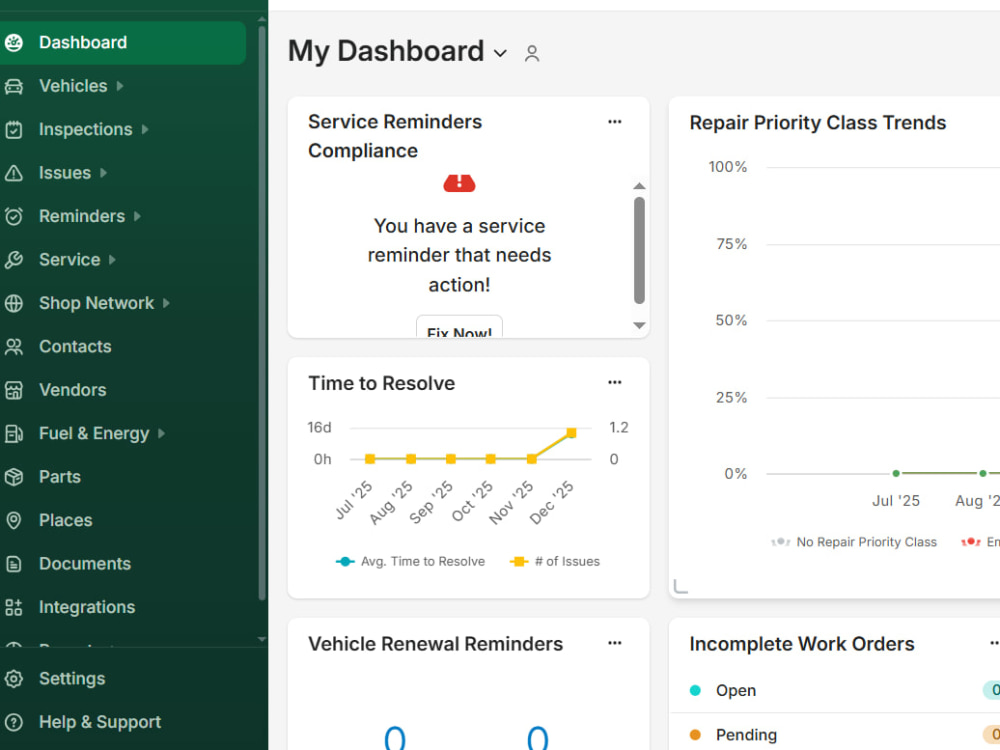The height and width of the screenshot is (750, 1000).
Task: Click the person icon beside My Dashboard
Action: tap(532, 54)
